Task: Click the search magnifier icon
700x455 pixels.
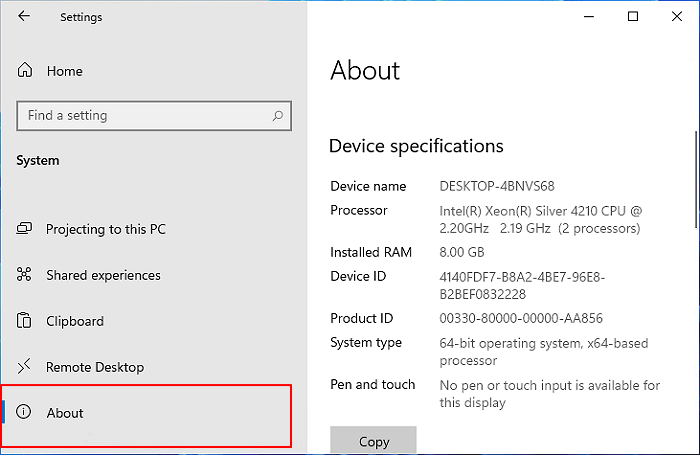Action: pos(278,116)
